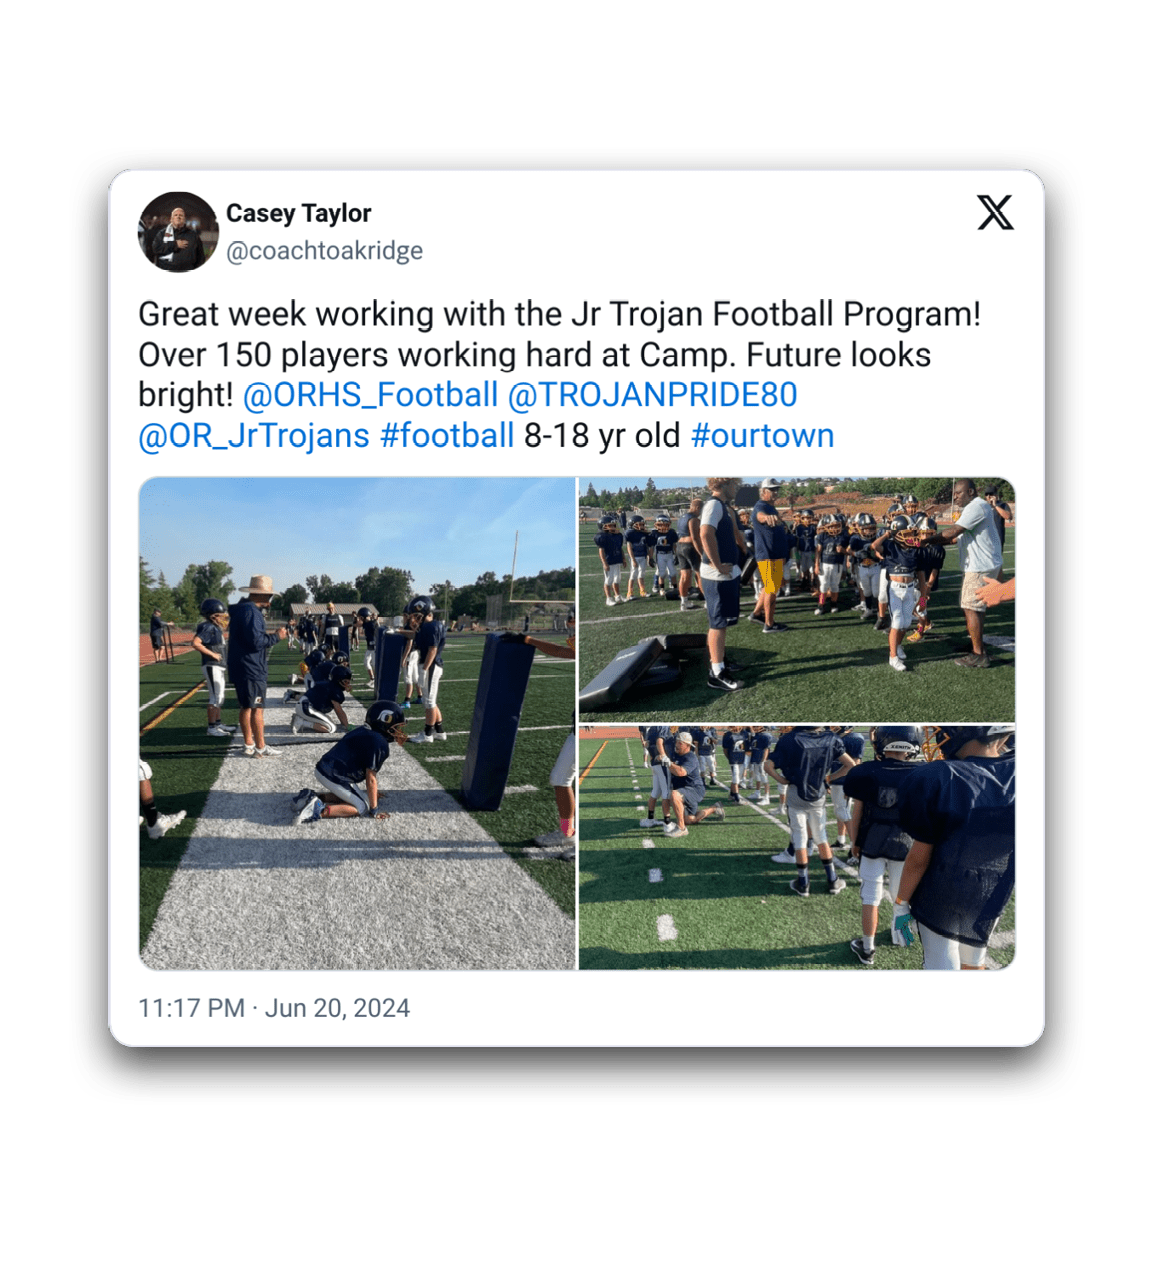Screen dimensions: 1153x1288
Task: Open the @OR_JrTrojans mention
Action: pyautogui.click(x=254, y=436)
